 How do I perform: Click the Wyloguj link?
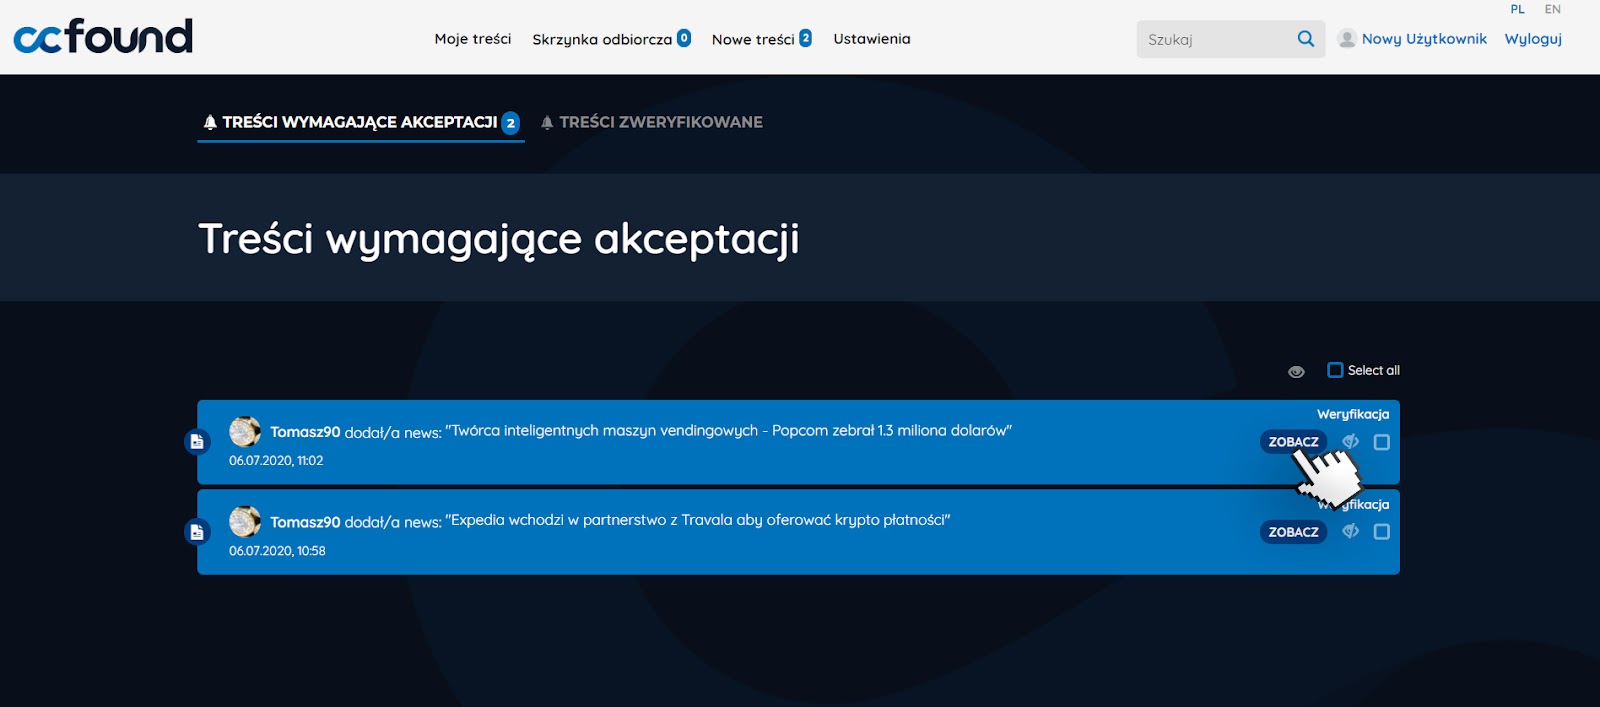[1533, 39]
